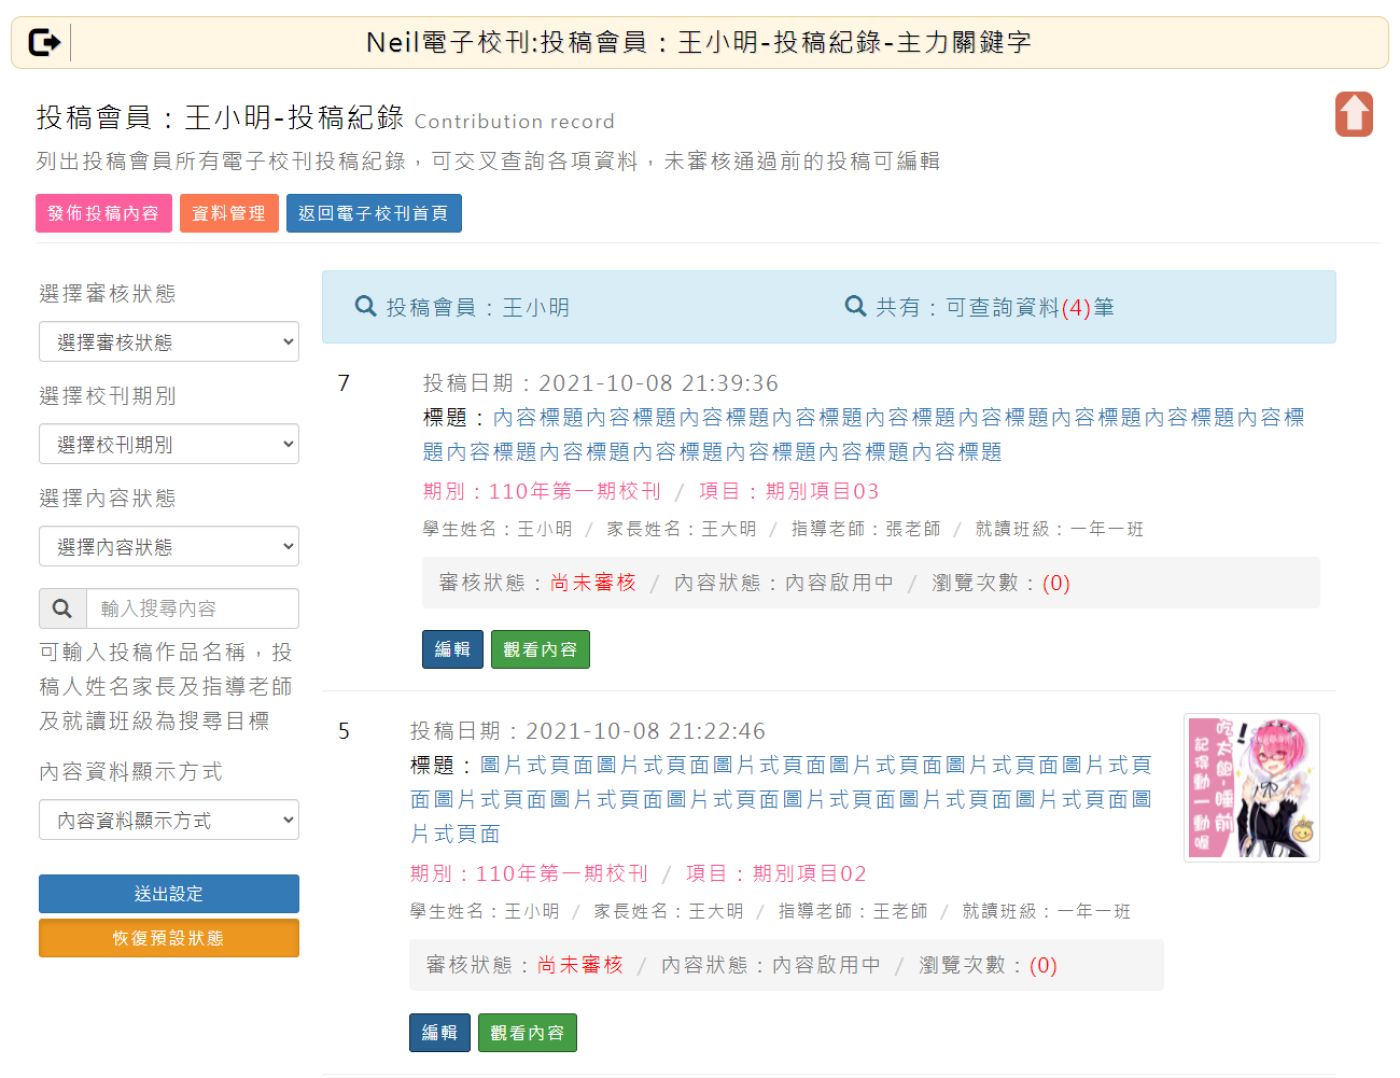Open the 選擇內容狀態 dropdown

[x=169, y=547]
